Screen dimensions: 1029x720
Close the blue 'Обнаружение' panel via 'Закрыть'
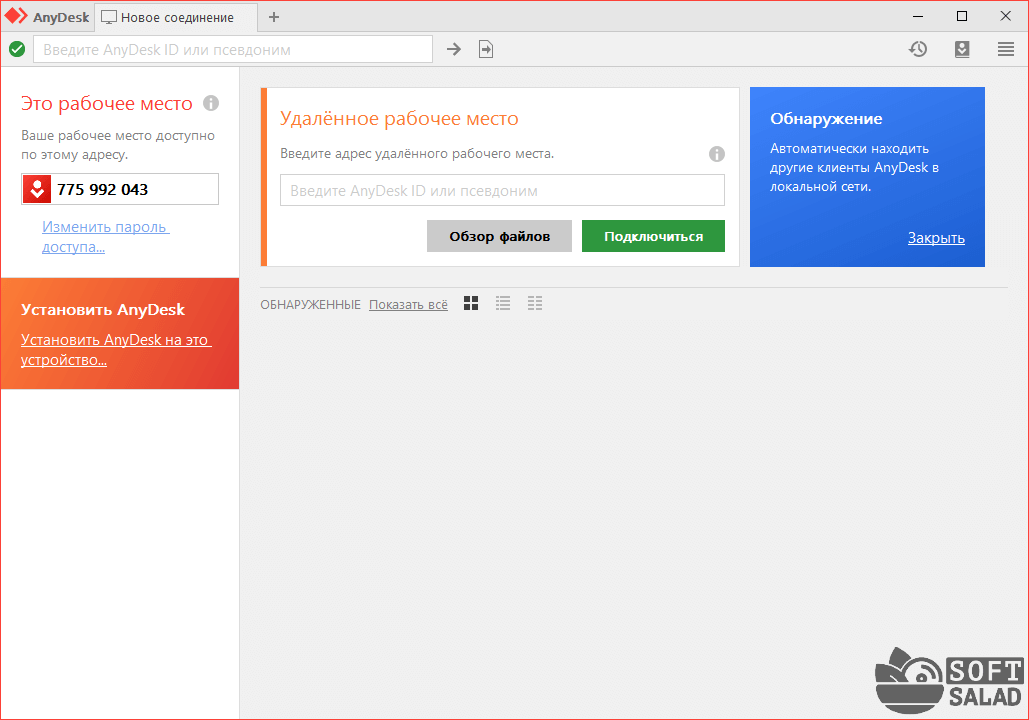[x=935, y=238]
